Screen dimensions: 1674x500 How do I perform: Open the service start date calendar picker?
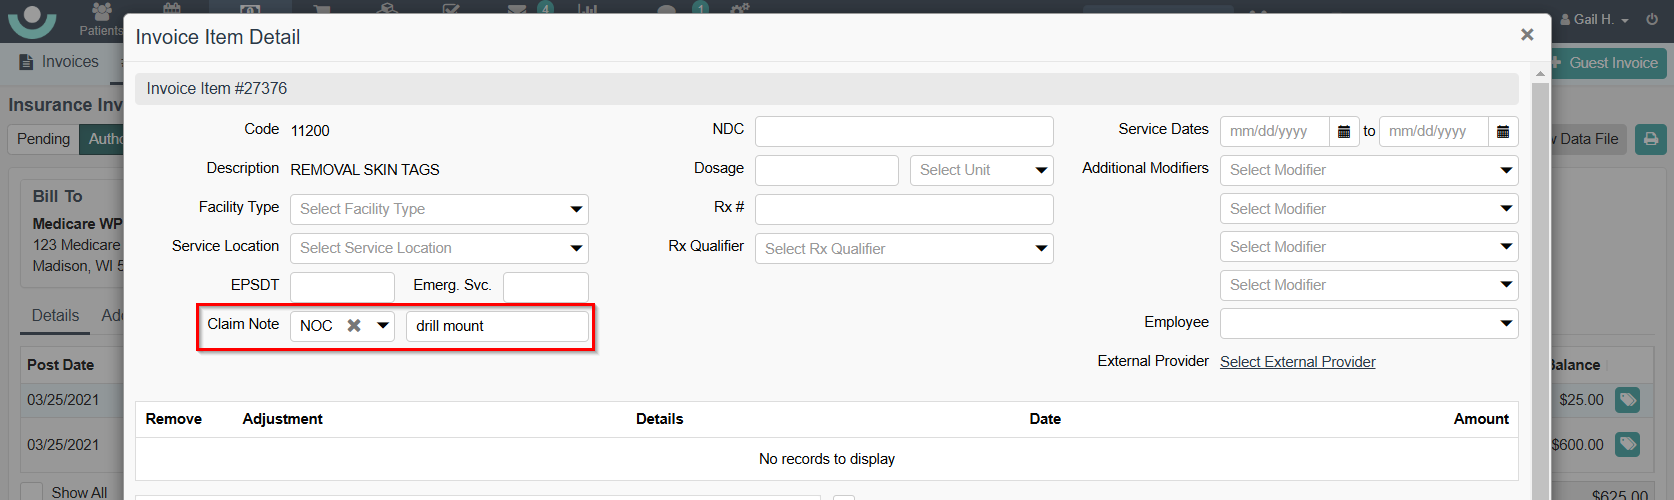click(1344, 131)
